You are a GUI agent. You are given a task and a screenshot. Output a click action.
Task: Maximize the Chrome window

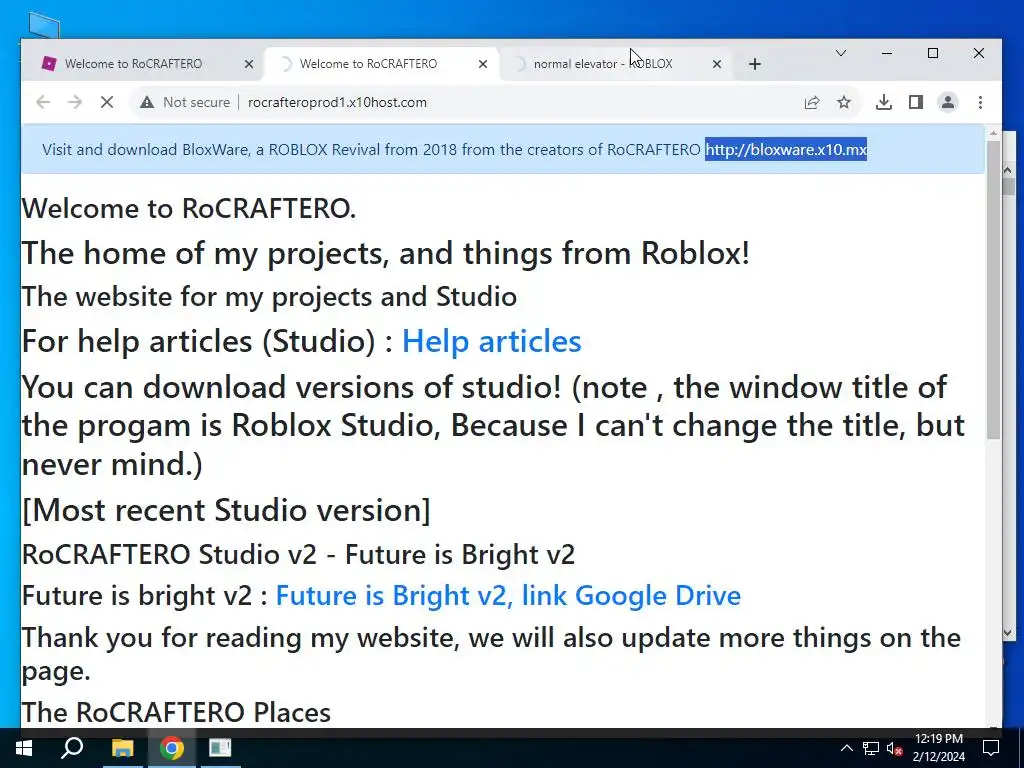(x=933, y=54)
